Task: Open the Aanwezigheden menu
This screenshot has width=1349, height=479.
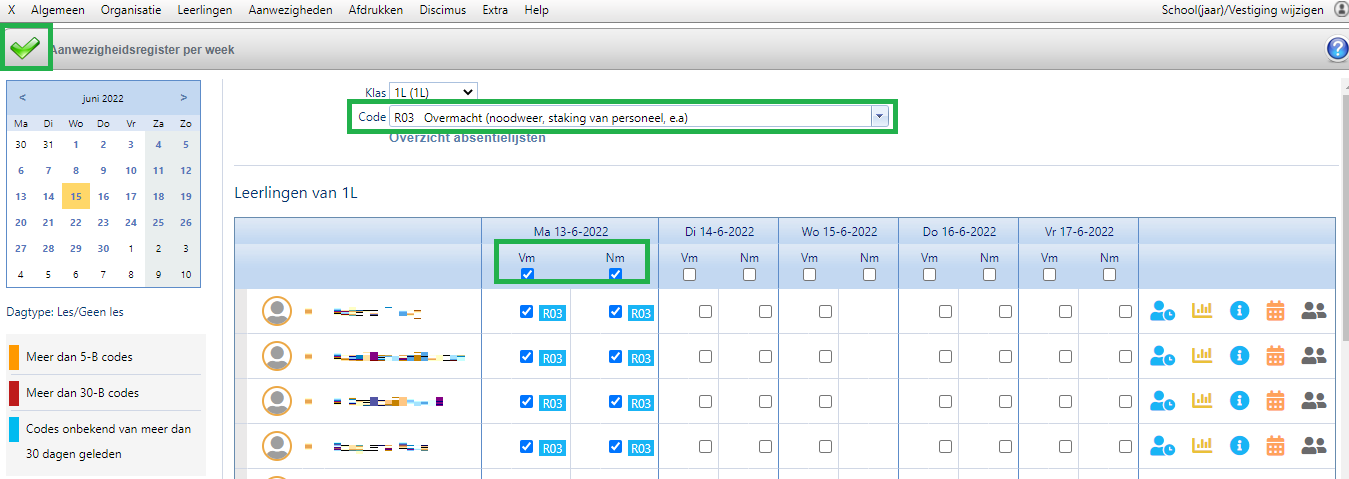Action: [291, 10]
